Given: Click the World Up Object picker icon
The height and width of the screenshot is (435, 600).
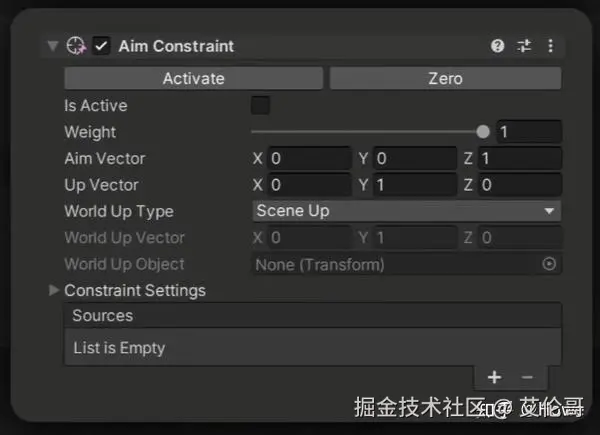Looking at the screenshot, I should pyautogui.click(x=549, y=264).
